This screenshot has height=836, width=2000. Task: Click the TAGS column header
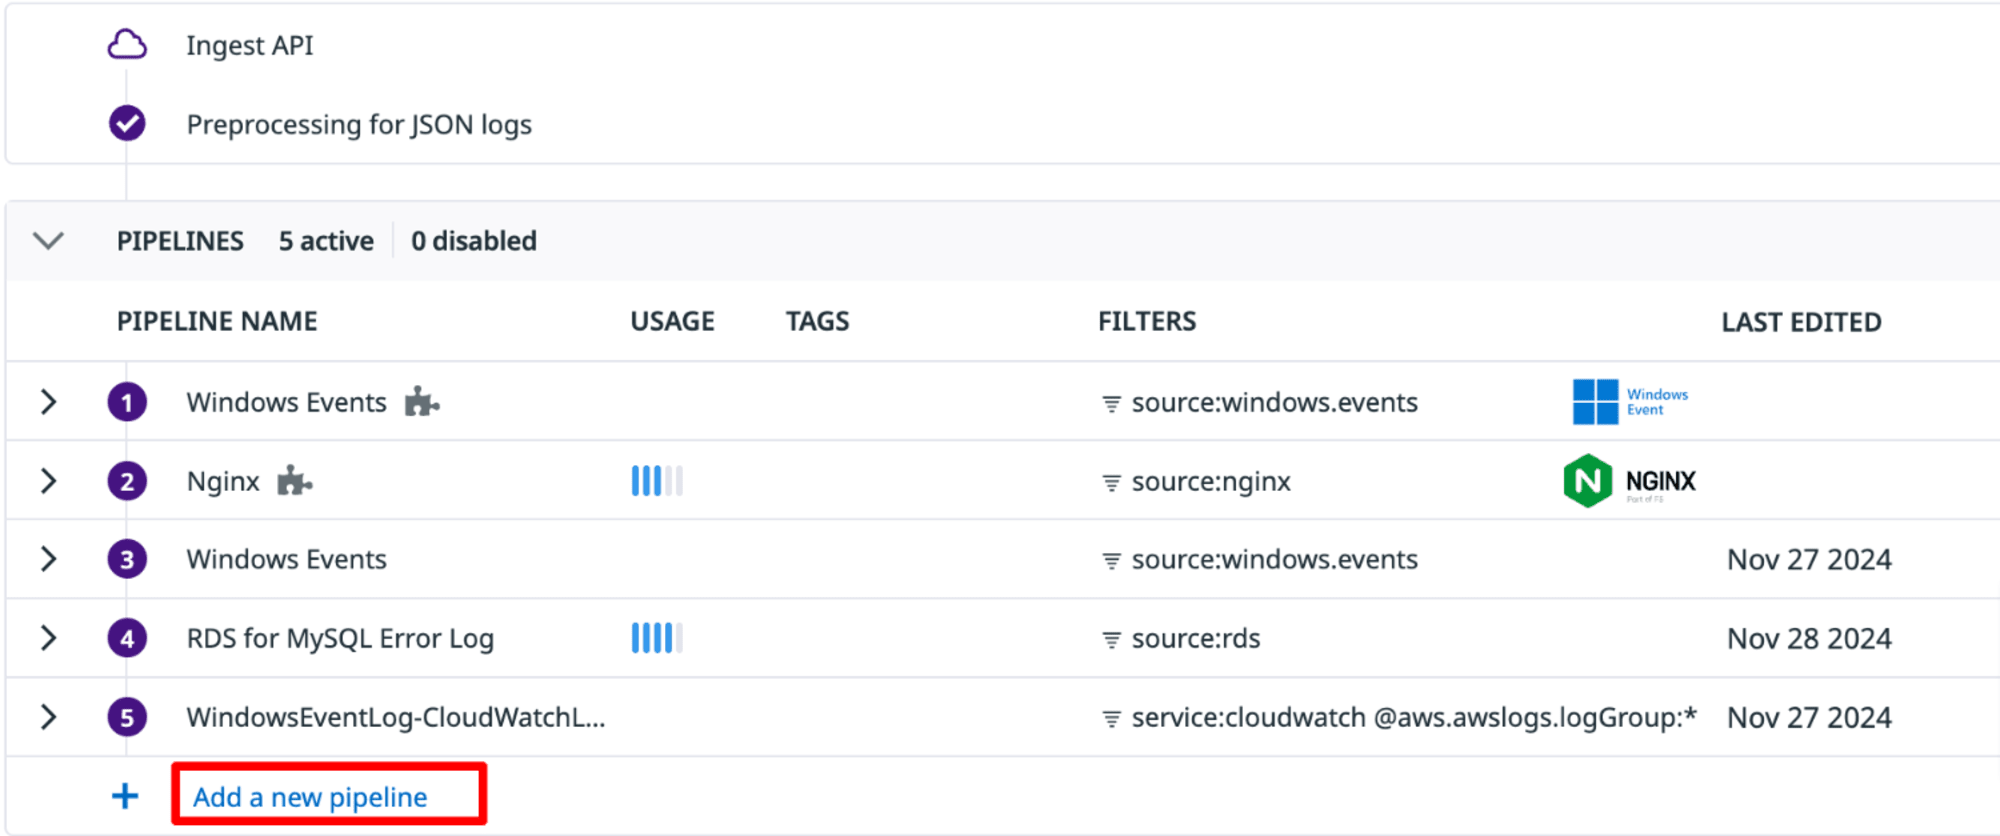[817, 321]
